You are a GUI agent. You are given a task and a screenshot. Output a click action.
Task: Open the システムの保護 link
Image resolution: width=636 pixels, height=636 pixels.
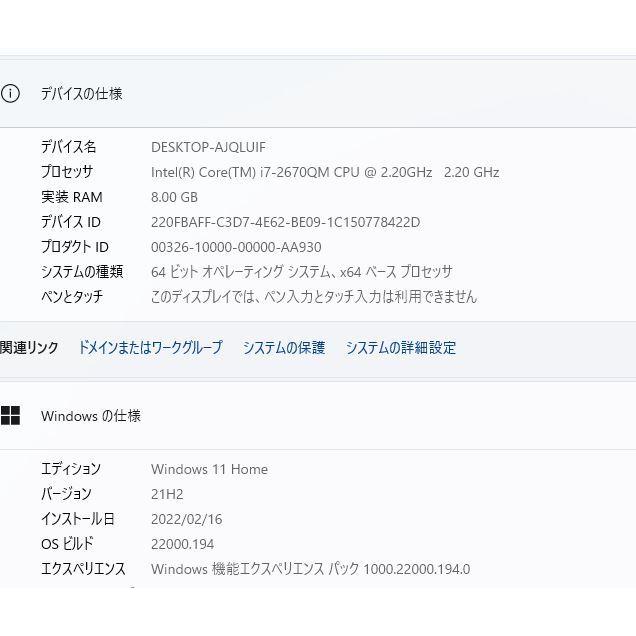(x=284, y=348)
